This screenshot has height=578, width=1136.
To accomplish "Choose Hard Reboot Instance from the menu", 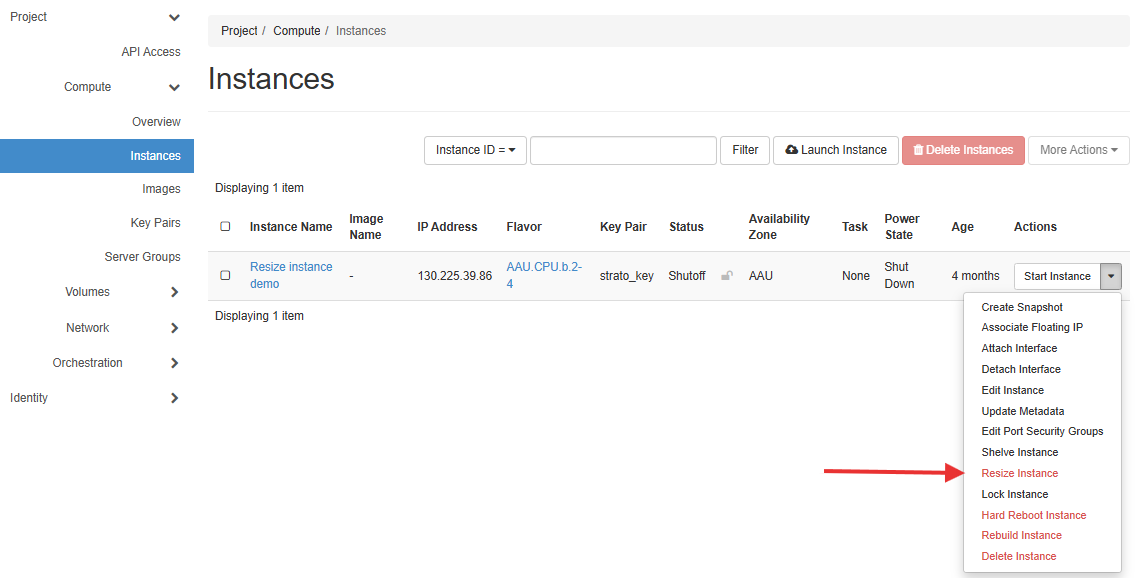I will tap(1033, 514).
